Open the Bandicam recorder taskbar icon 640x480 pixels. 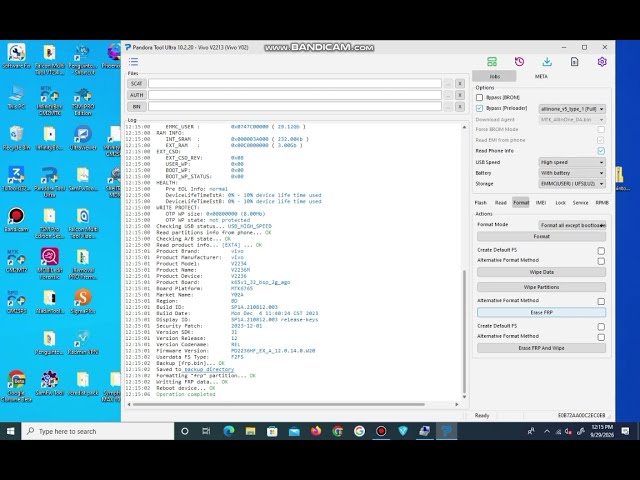coord(381,431)
